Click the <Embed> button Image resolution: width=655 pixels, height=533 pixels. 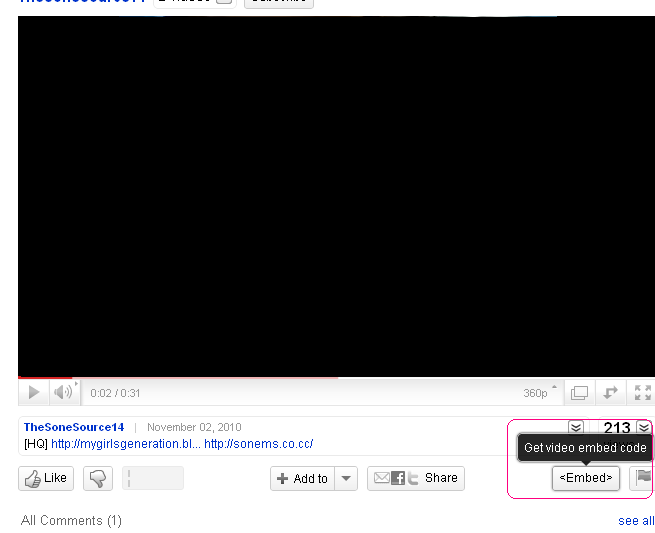click(586, 478)
